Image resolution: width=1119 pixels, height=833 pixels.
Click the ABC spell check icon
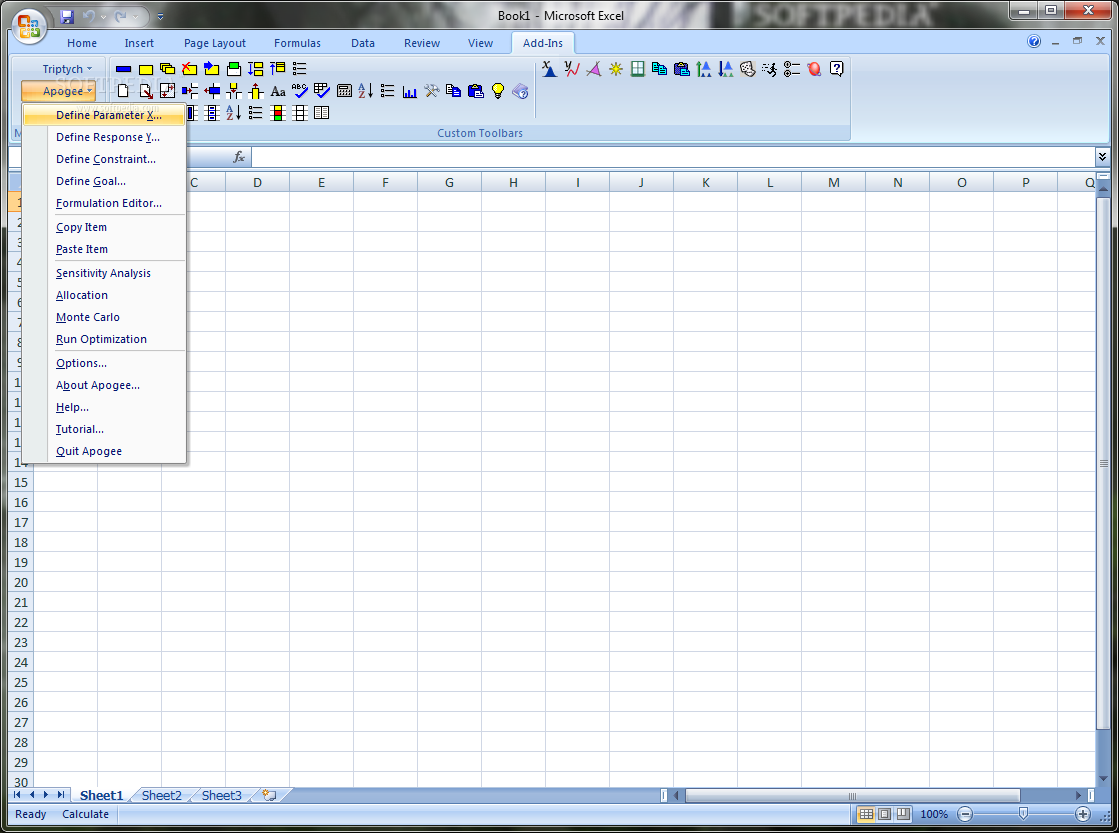tap(300, 91)
